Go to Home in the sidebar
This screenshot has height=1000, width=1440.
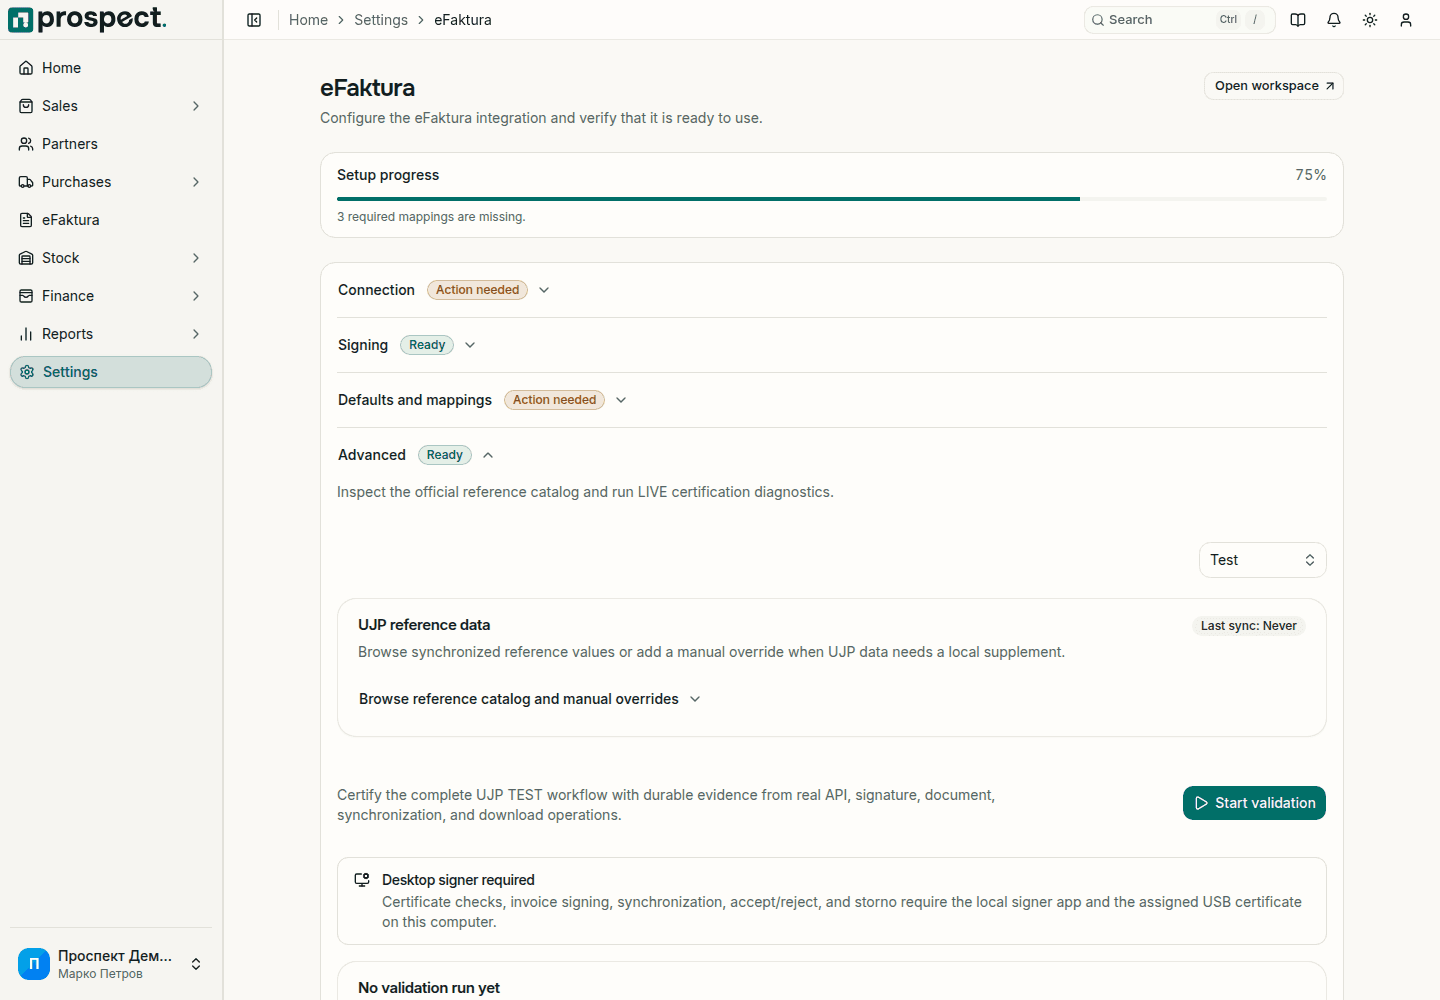pyautogui.click(x=111, y=68)
